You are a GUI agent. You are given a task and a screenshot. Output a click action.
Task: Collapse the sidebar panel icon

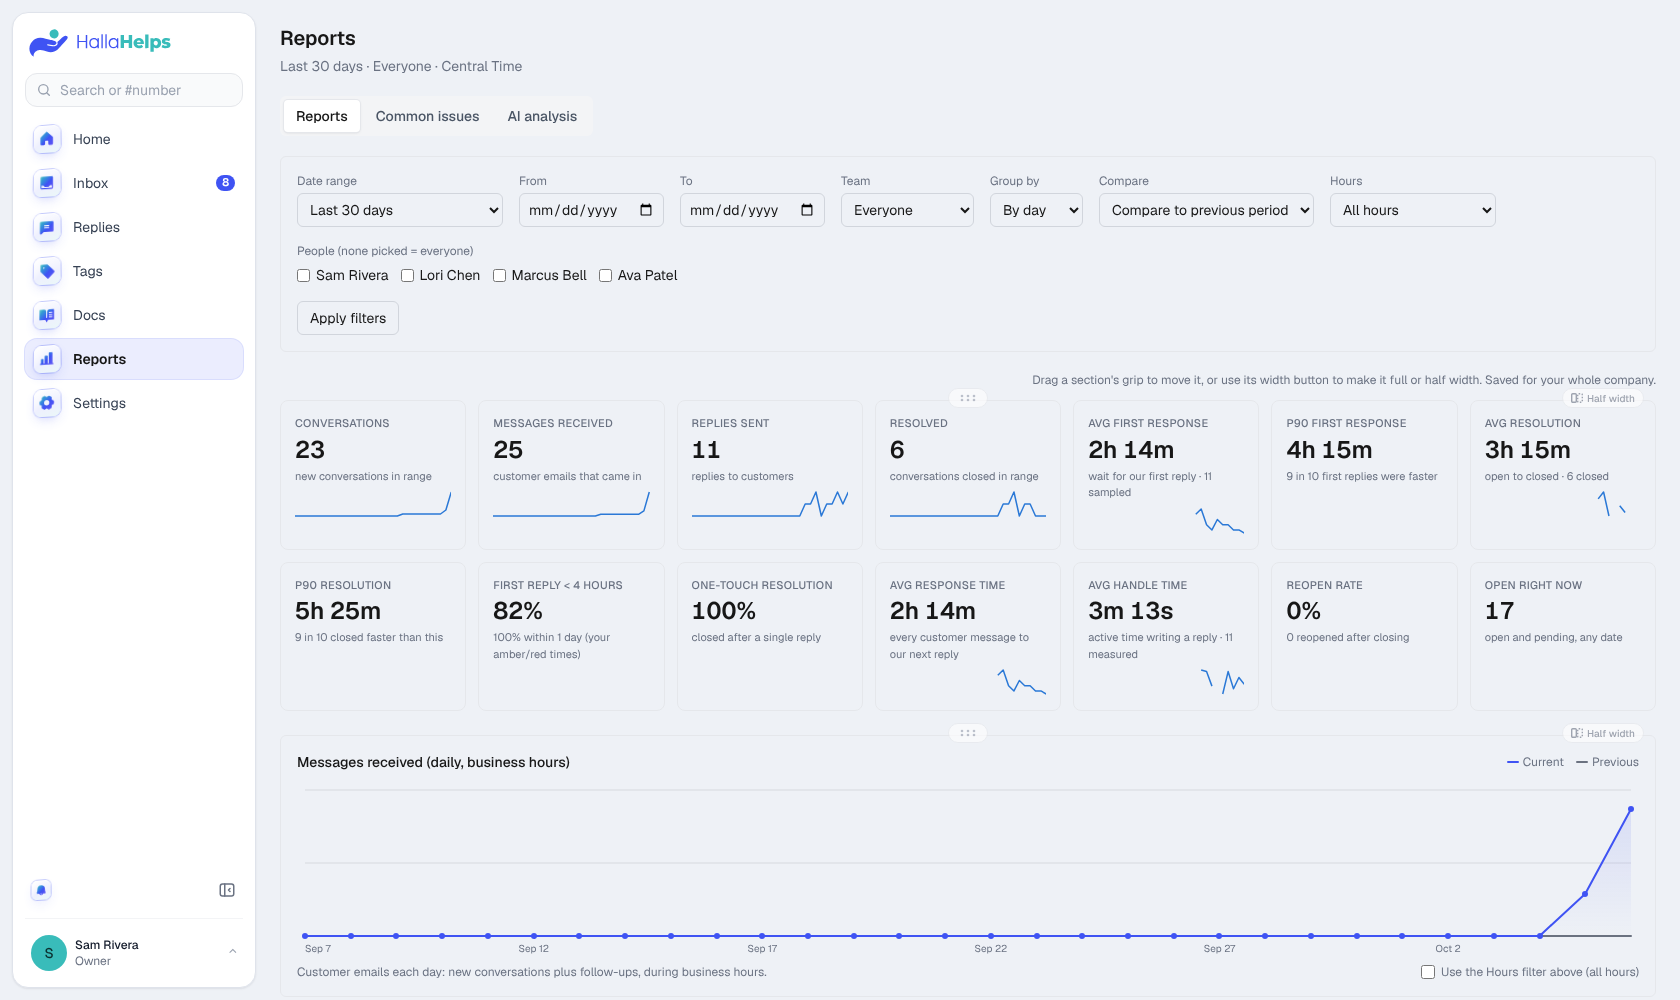click(227, 890)
